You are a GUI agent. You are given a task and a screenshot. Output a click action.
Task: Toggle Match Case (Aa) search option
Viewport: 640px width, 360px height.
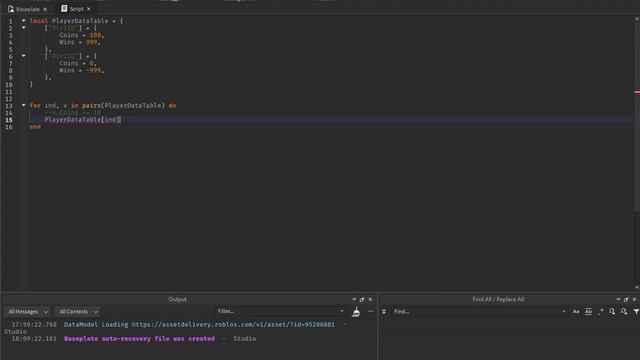[576, 312]
